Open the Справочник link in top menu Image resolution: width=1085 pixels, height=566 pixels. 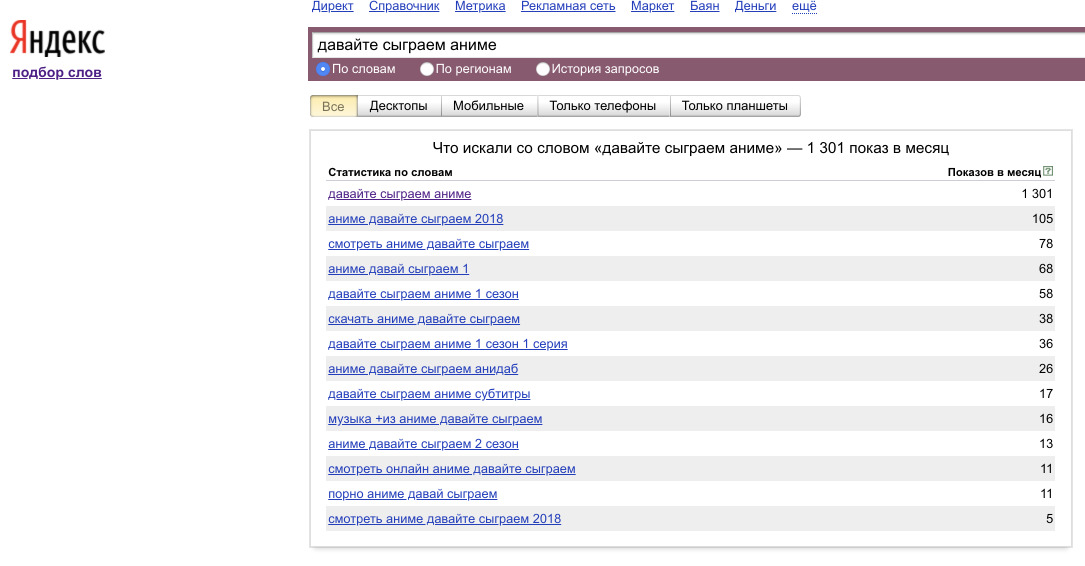(404, 6)
